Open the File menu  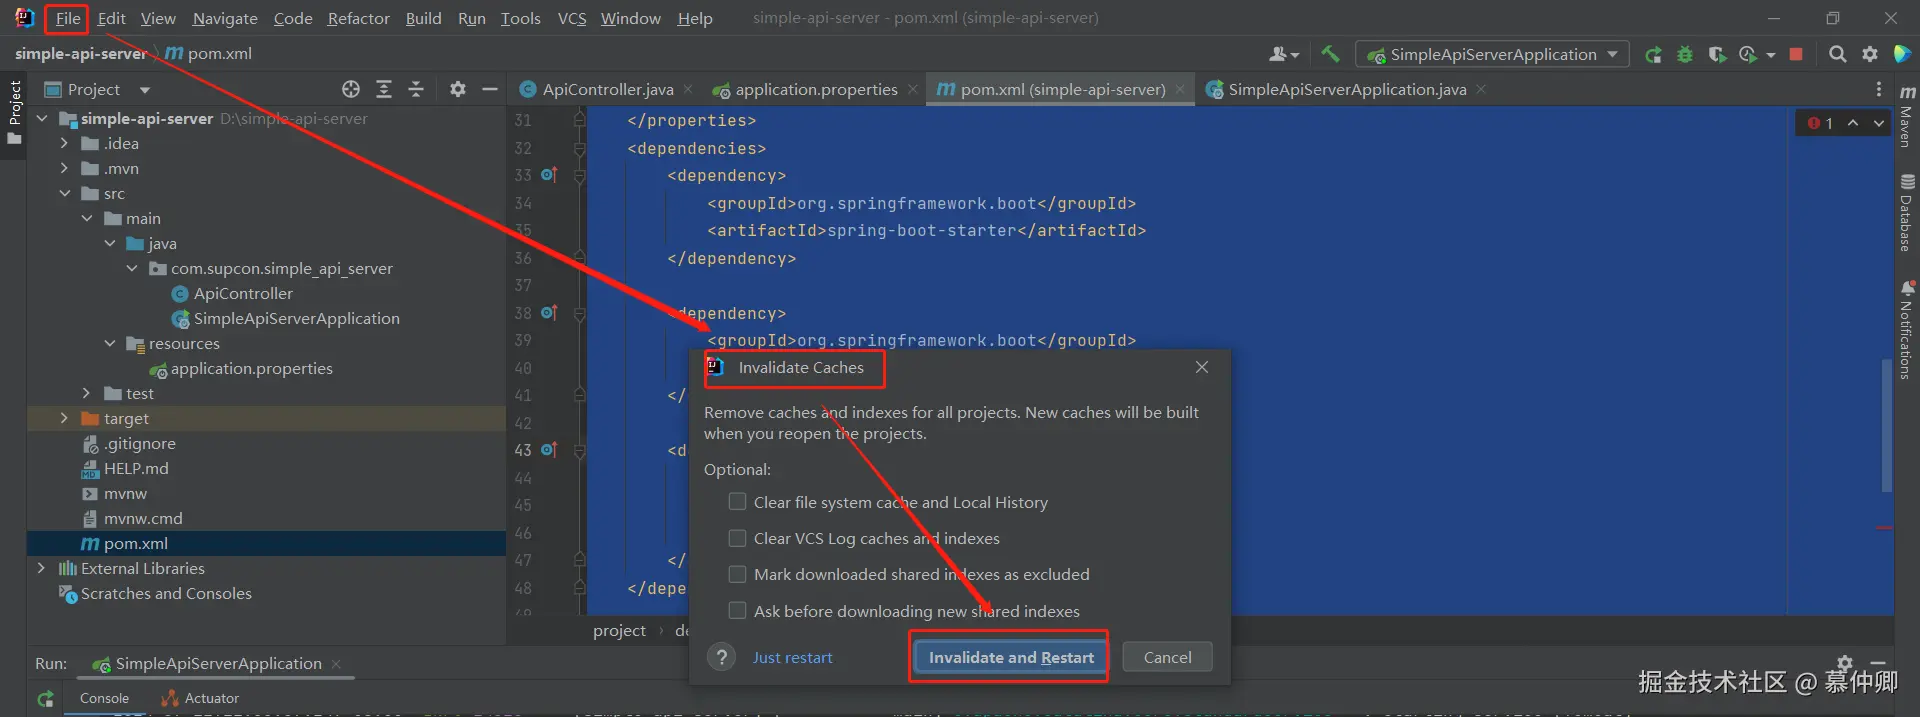coord(68,18)
